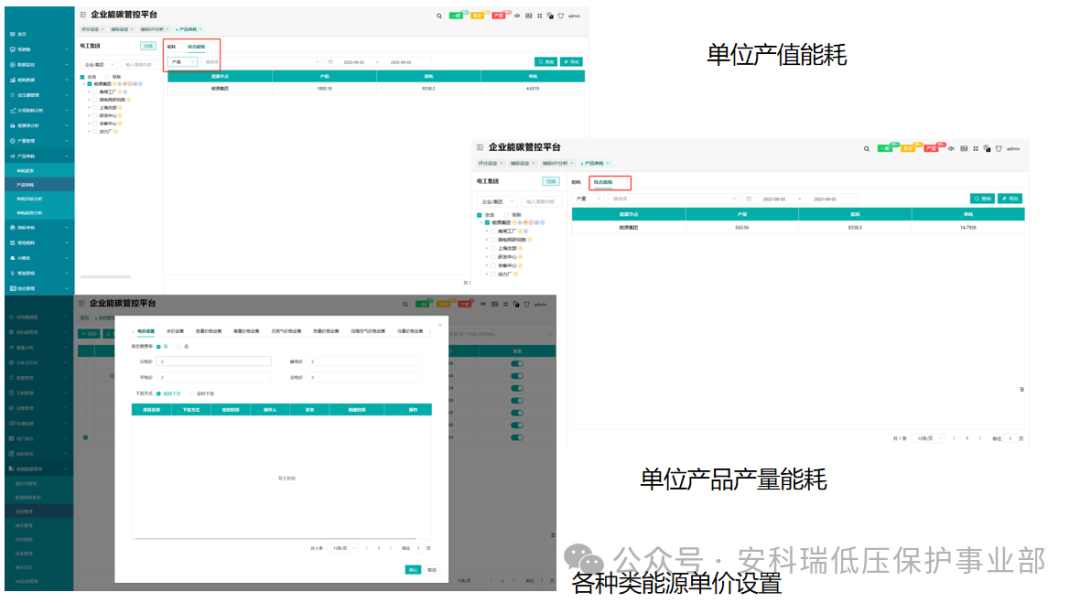The image size is (1080, 603).
Task: Click speaker icon in right window header
Action: pyautogui.click(x=951, y=148)
